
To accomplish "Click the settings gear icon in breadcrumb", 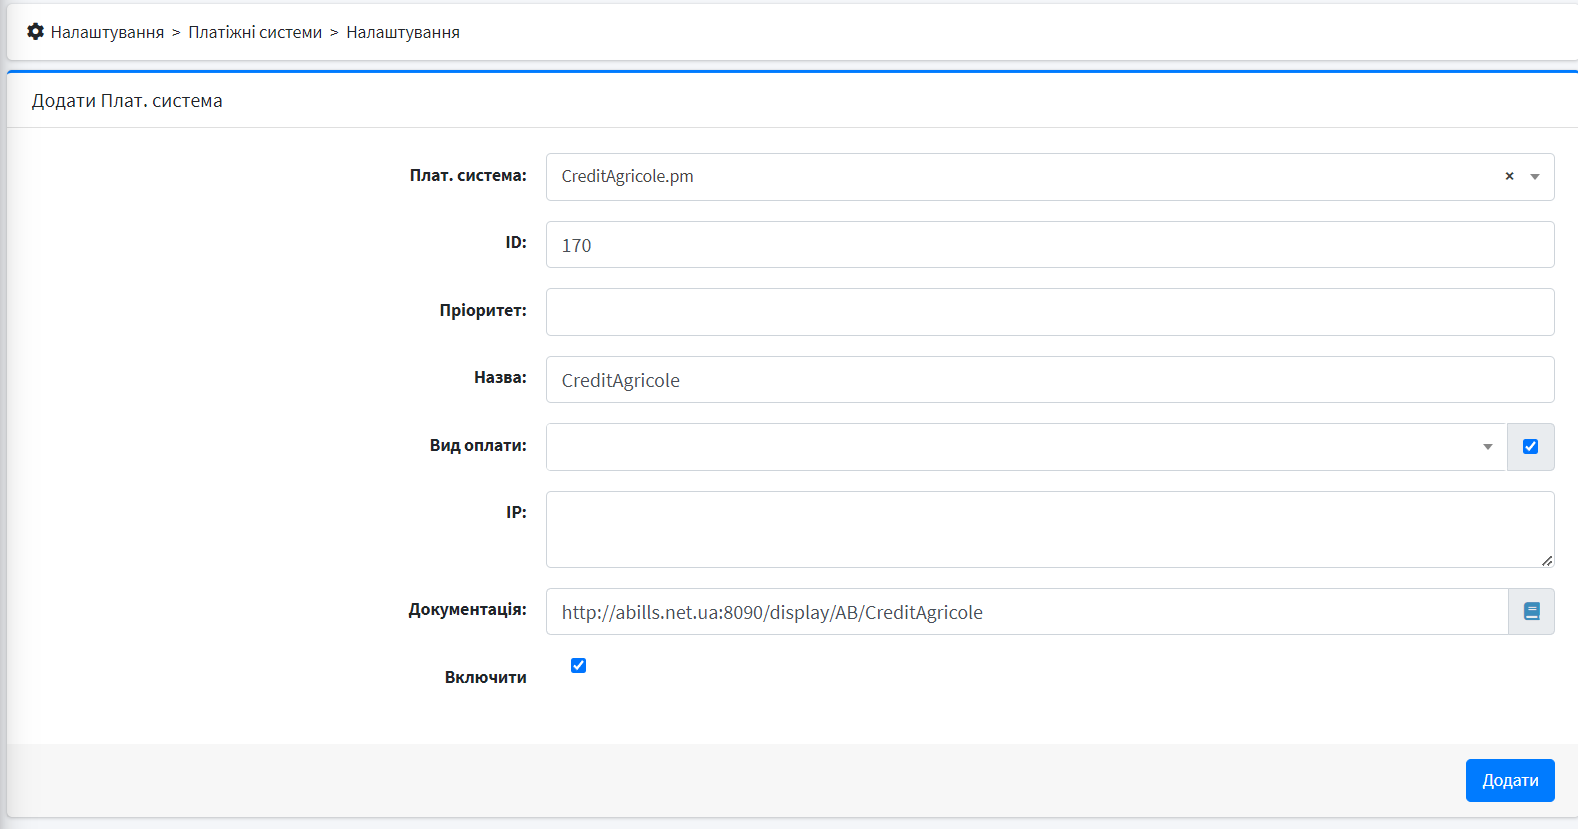I will [x=35, y=32].
